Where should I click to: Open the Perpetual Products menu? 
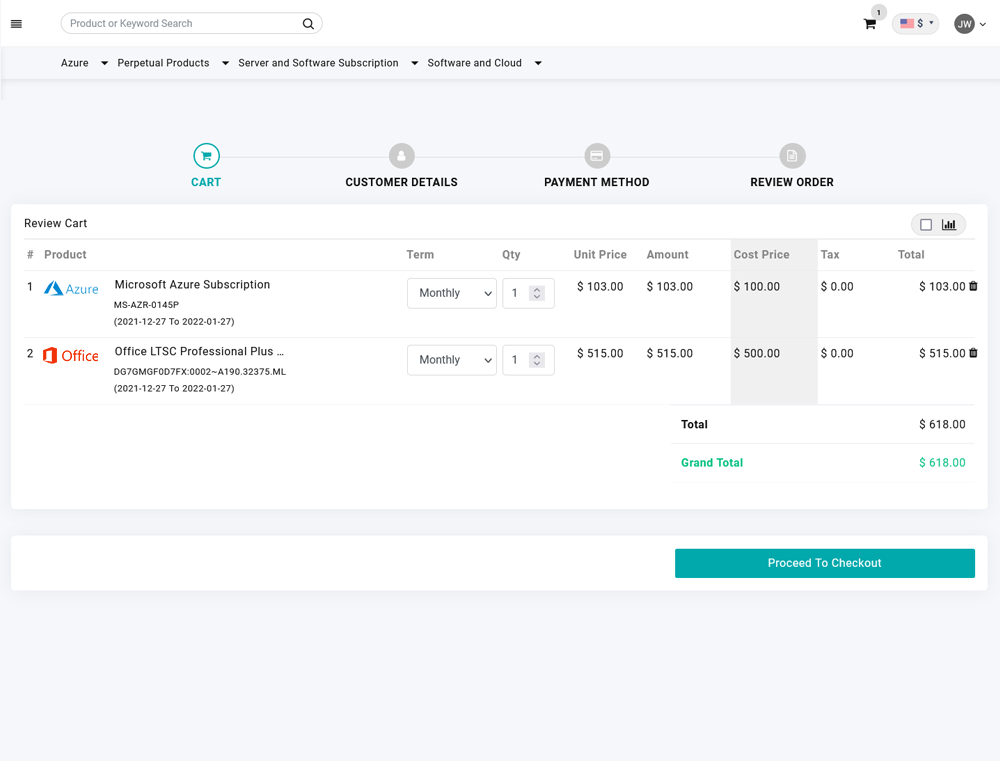tap(172, 63)
